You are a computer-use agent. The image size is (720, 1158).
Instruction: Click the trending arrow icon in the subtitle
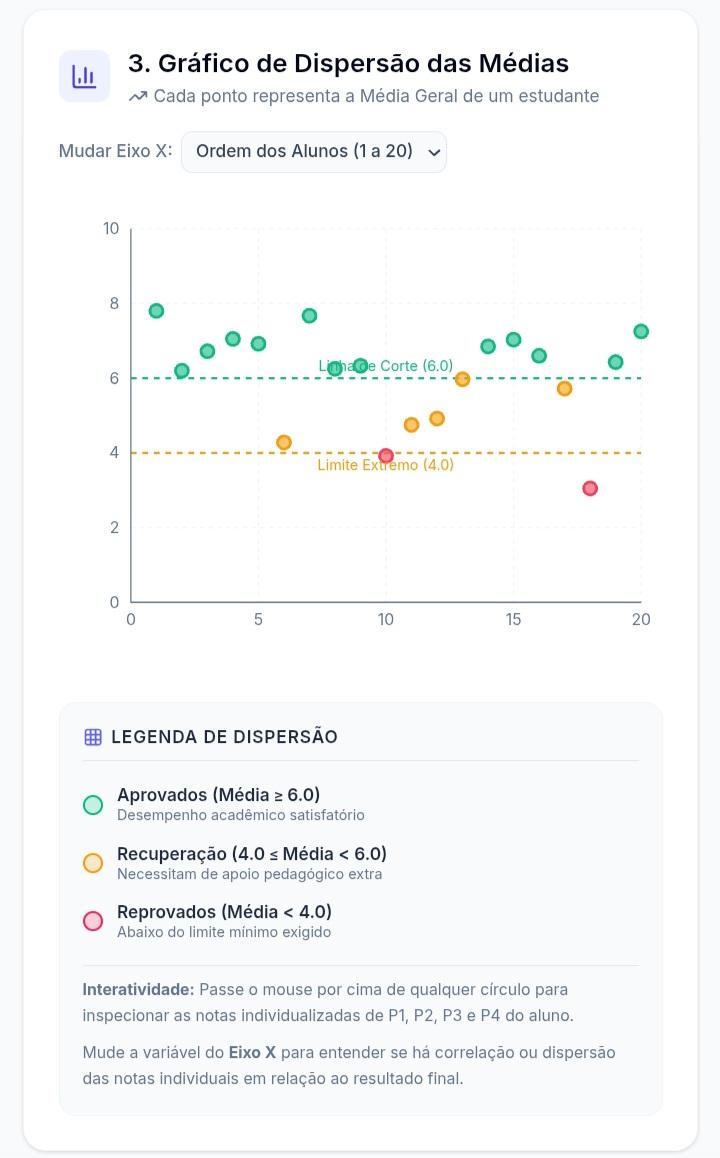click(x=137, y=97)
